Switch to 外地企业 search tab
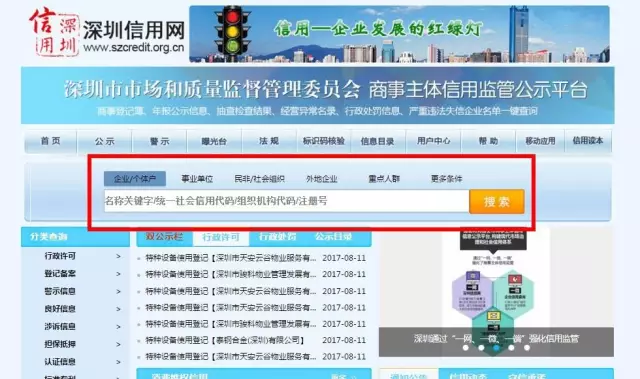640x379 pixels. coord(322,179)
